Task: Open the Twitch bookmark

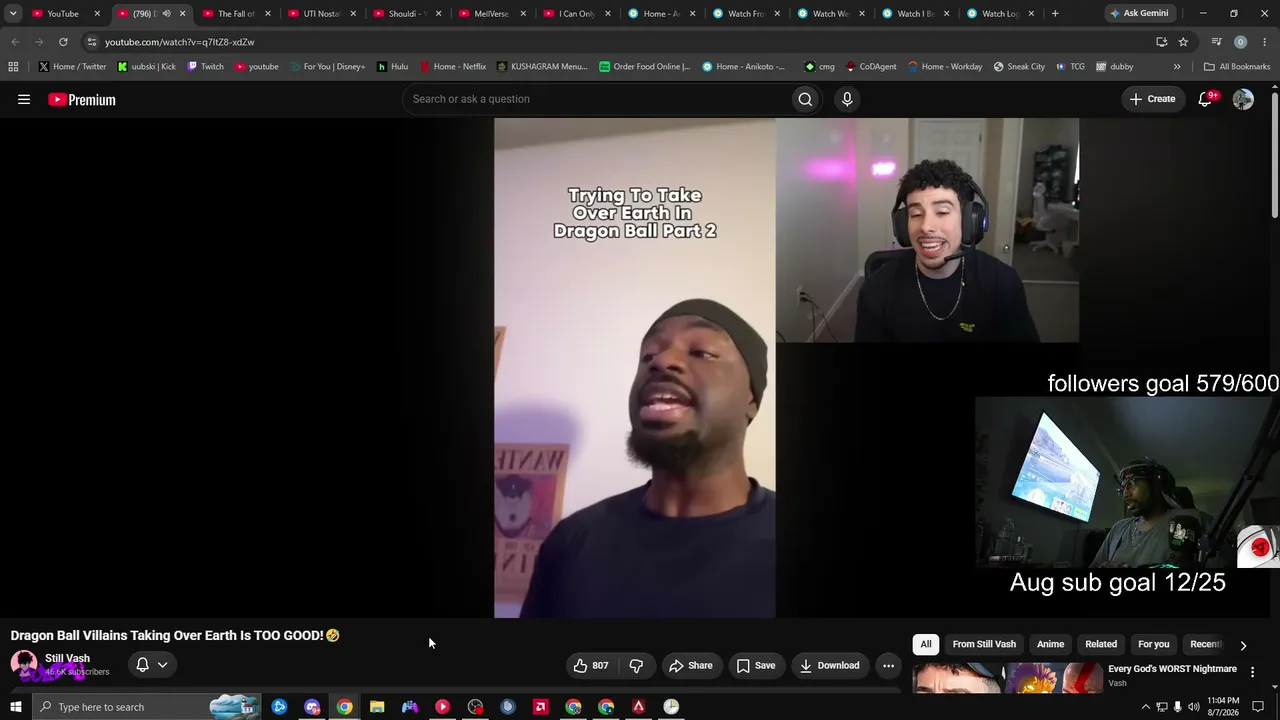Action: [205, 67]
